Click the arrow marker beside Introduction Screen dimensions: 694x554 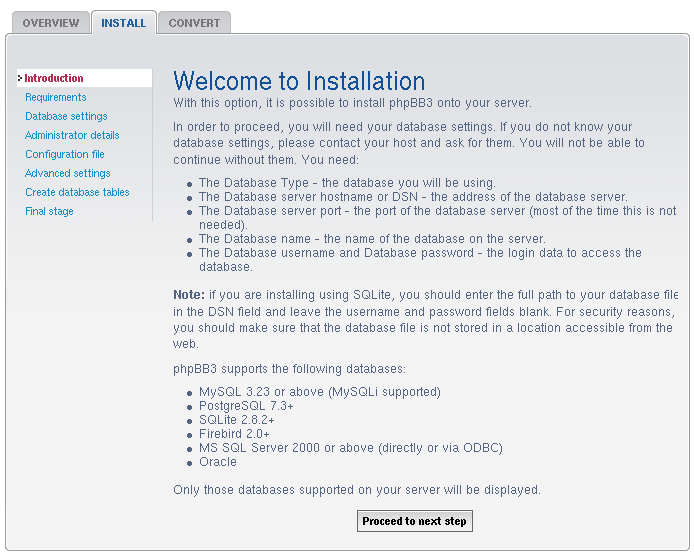pos(20,78)
